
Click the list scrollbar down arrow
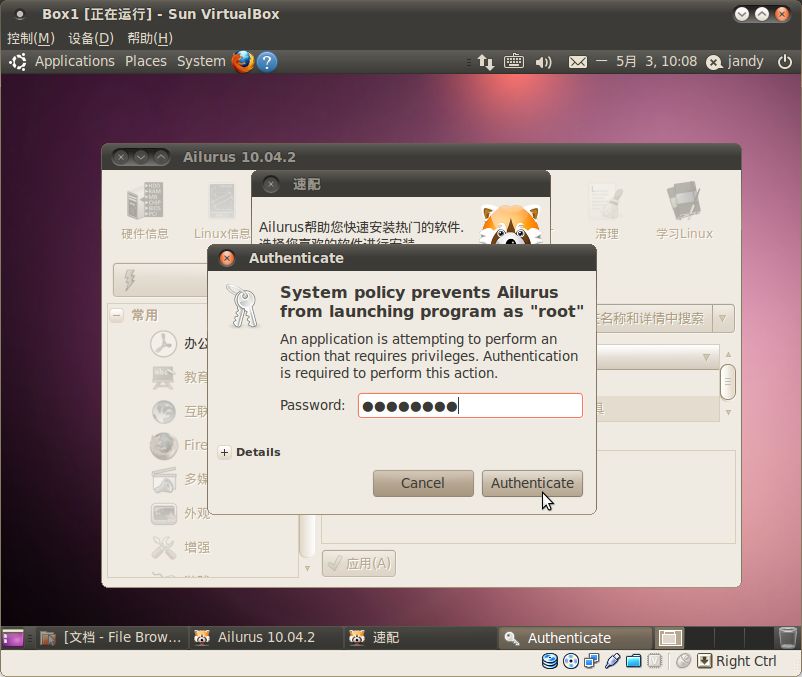coord(728,412)
